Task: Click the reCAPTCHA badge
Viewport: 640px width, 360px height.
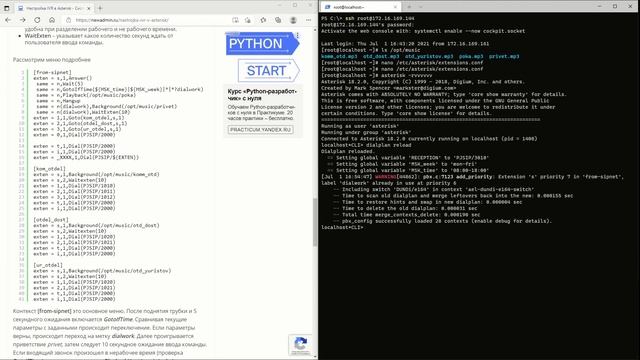Action: (x=300, y=344)
